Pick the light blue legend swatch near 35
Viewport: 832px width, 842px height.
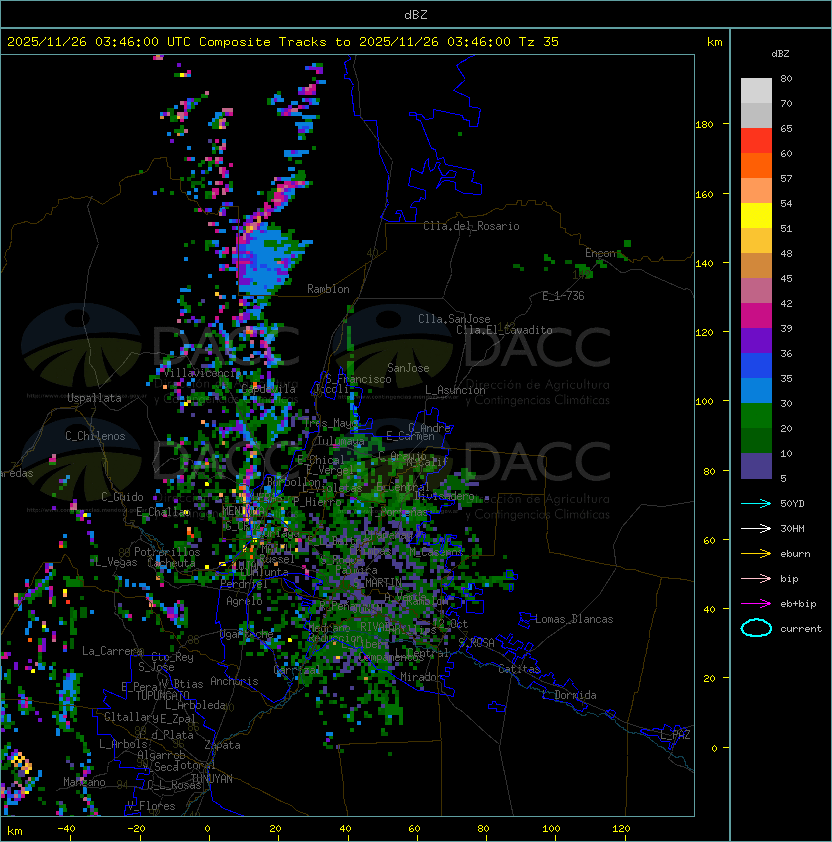(756, 390)
